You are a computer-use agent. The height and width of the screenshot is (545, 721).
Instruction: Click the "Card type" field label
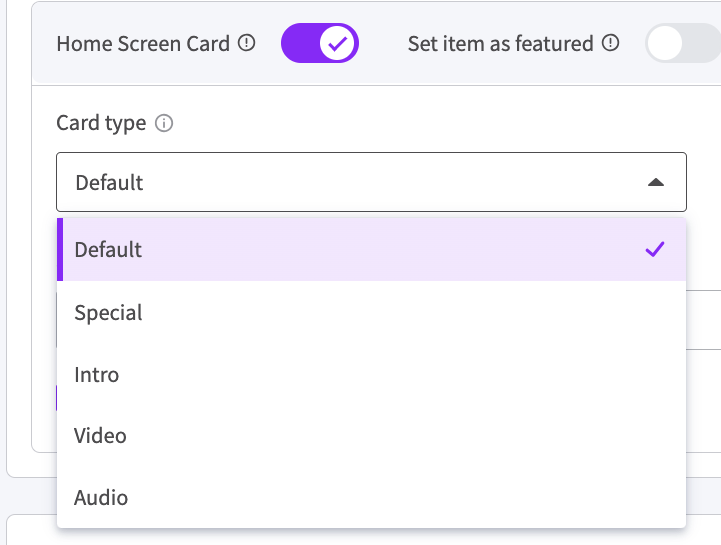pos(101,124)
